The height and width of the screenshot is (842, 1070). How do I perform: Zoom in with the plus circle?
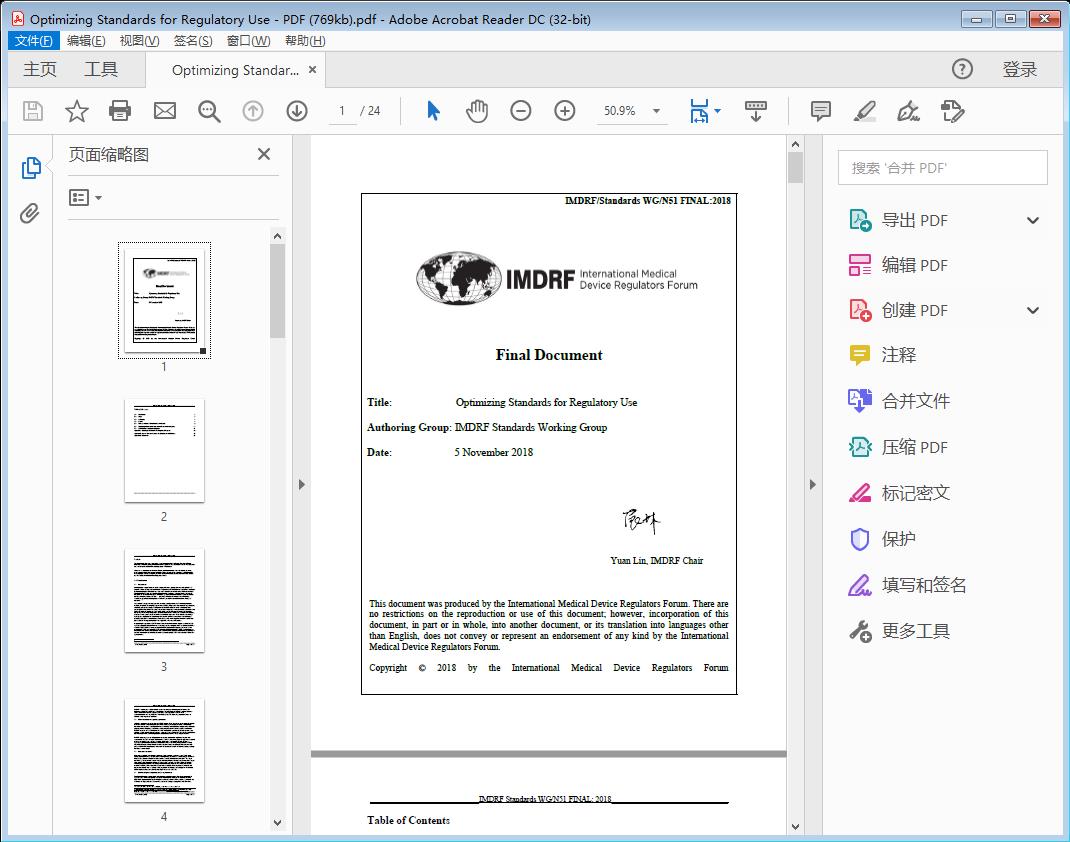click(x=564, y=111)
